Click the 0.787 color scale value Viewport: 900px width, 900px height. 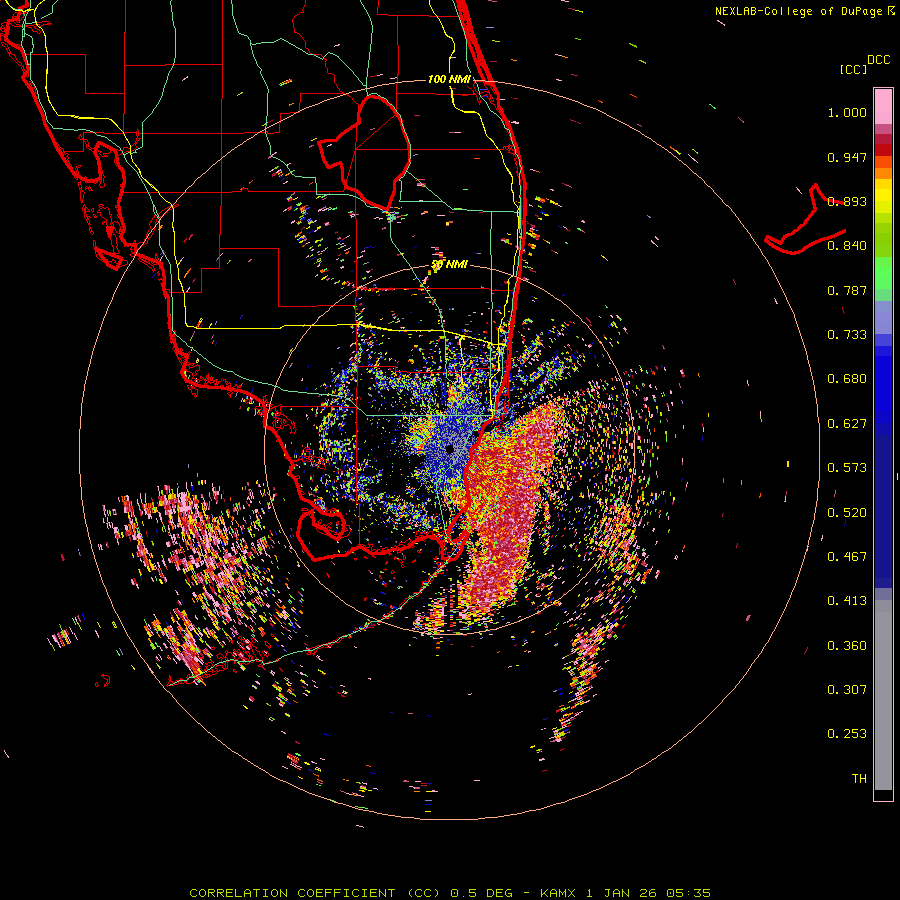click(x=847, y=290)
